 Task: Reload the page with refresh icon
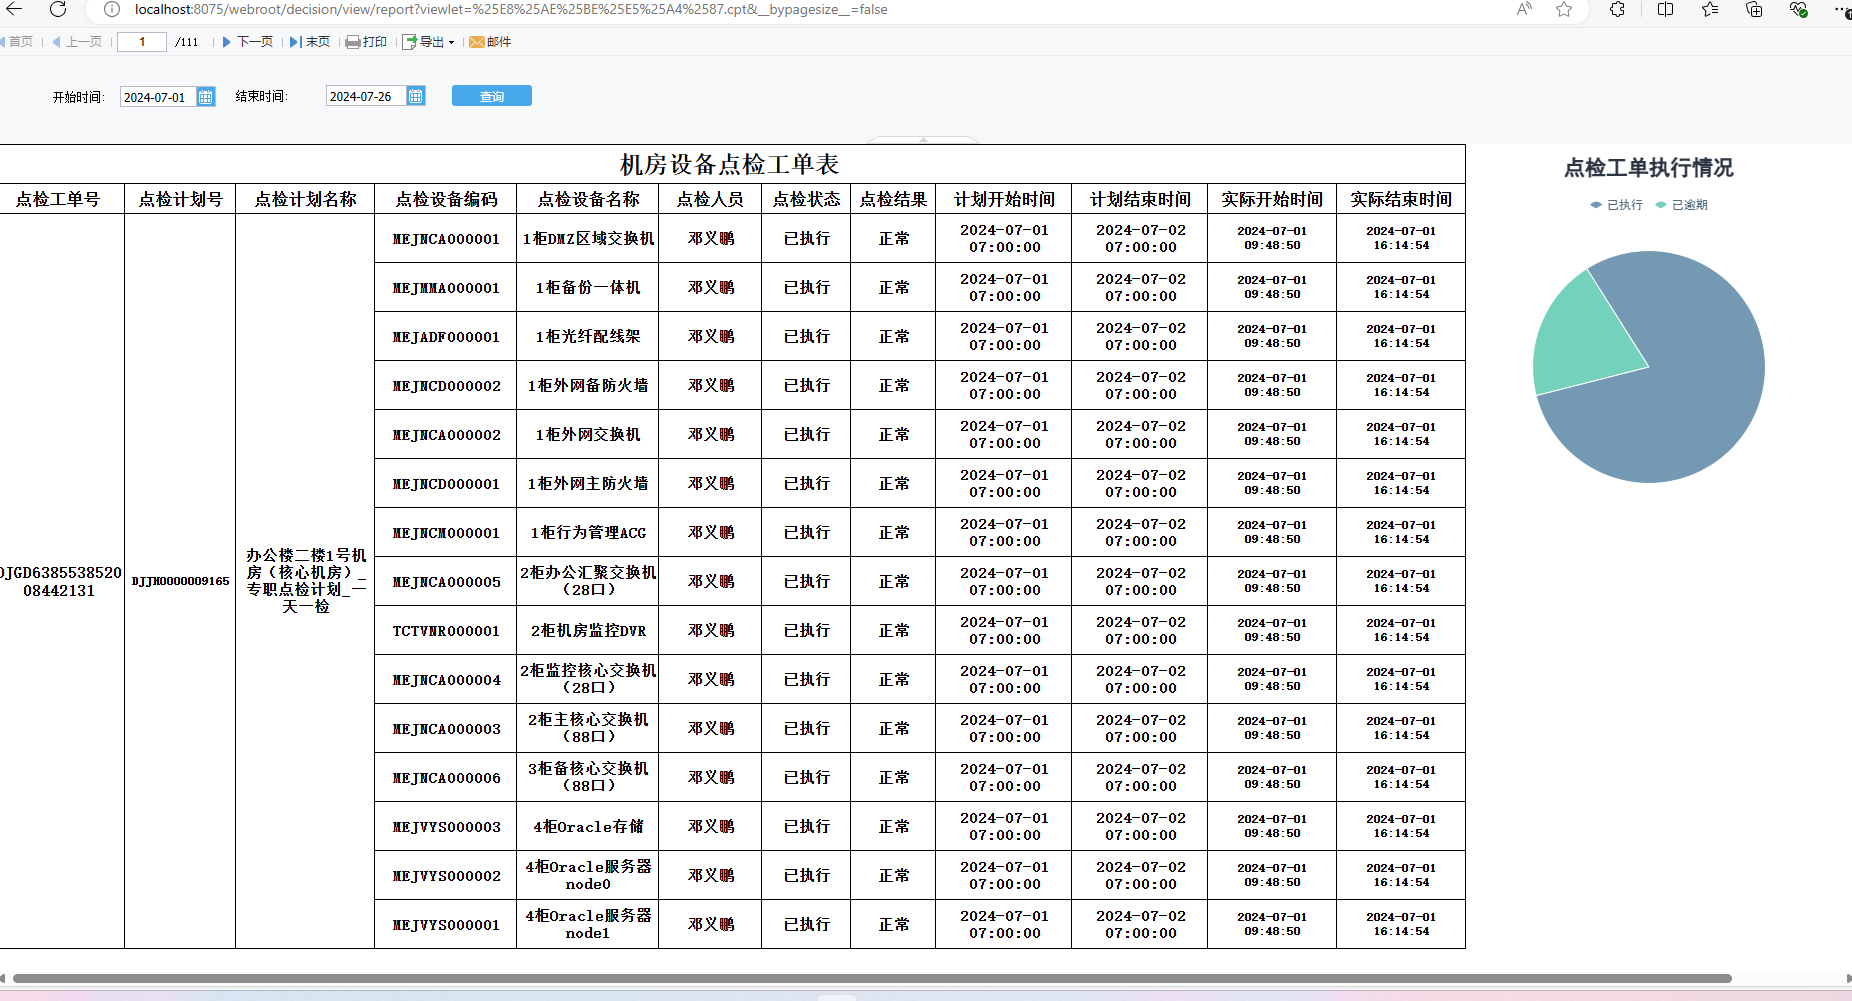tap(58, 9)
